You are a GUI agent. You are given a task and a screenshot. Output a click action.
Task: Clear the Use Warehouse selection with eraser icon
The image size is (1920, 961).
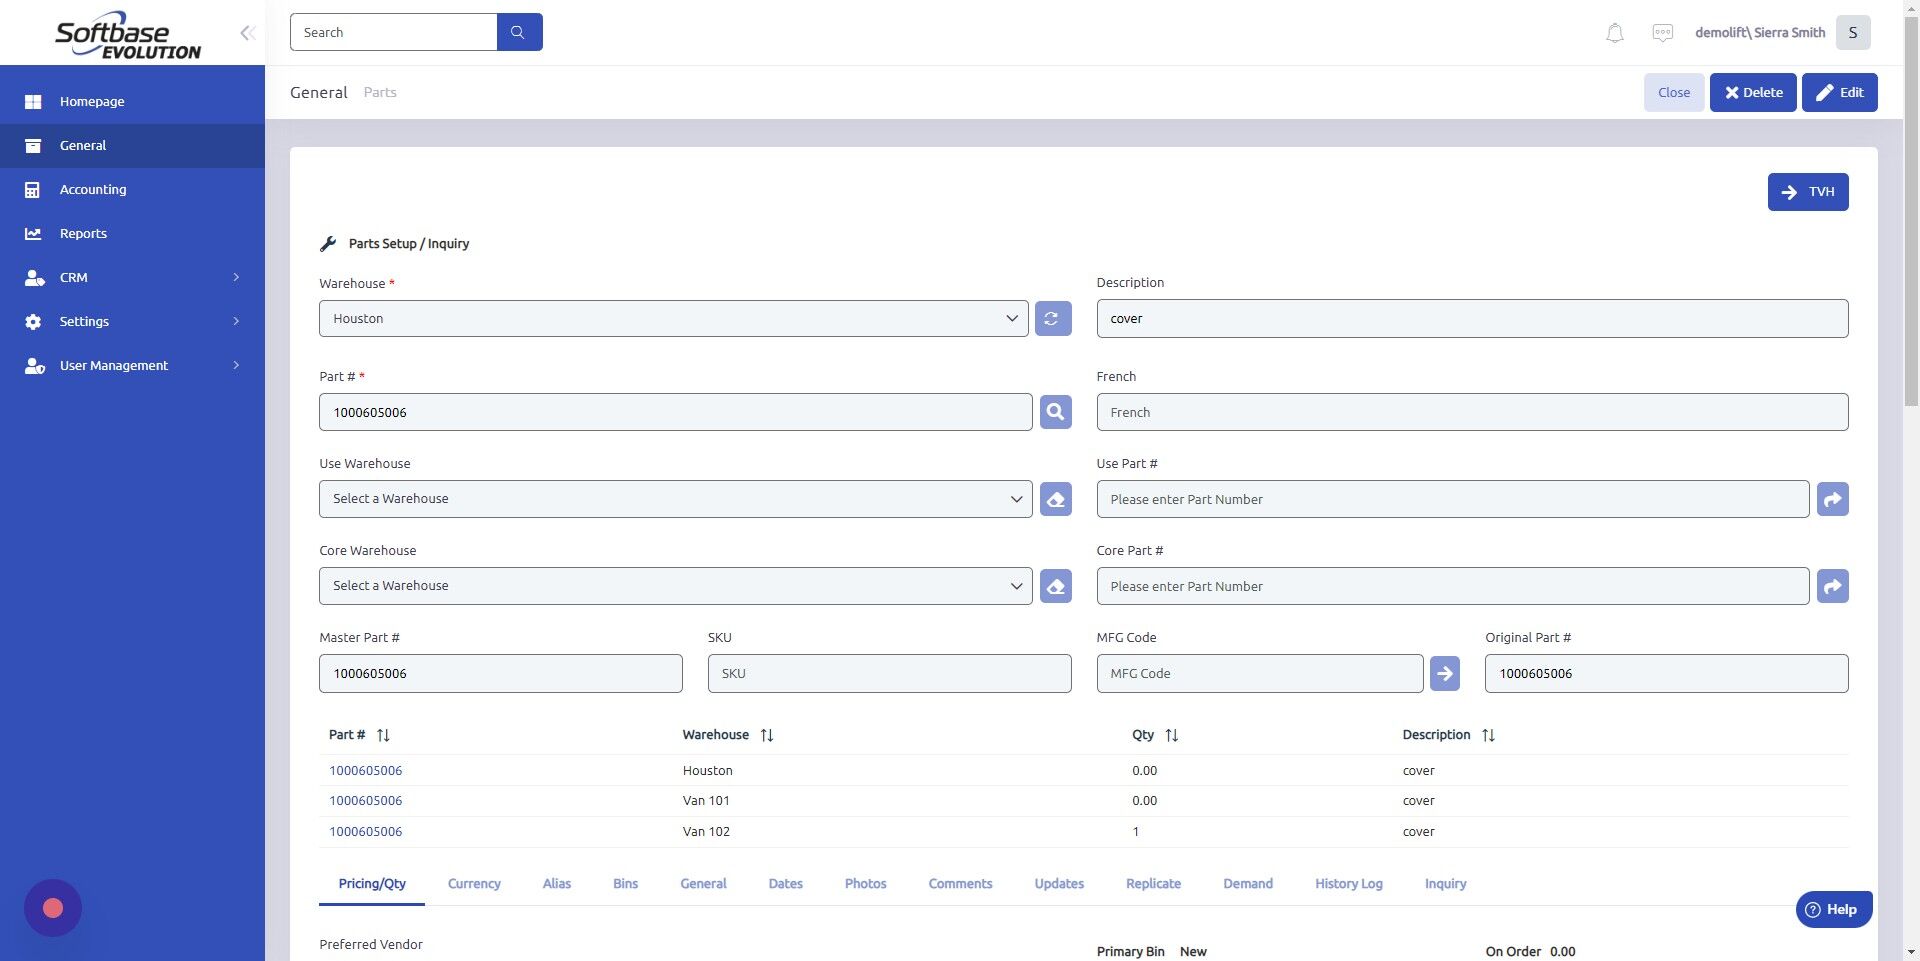tap(1055, 498)
